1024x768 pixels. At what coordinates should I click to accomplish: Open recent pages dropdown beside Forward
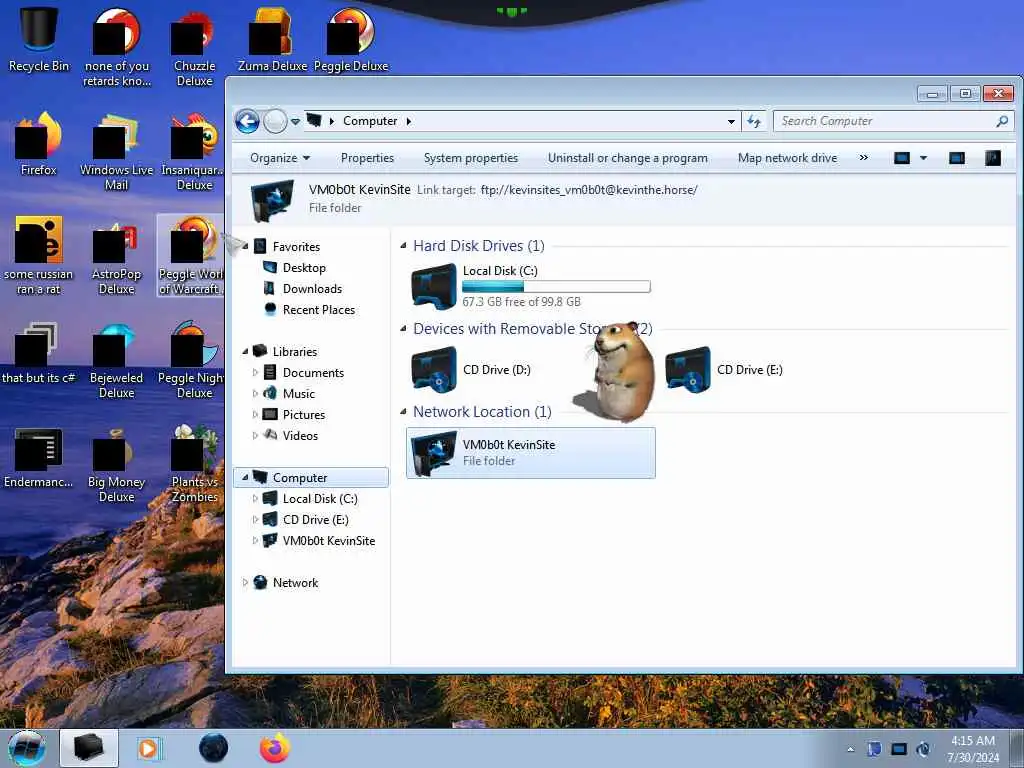295,121
